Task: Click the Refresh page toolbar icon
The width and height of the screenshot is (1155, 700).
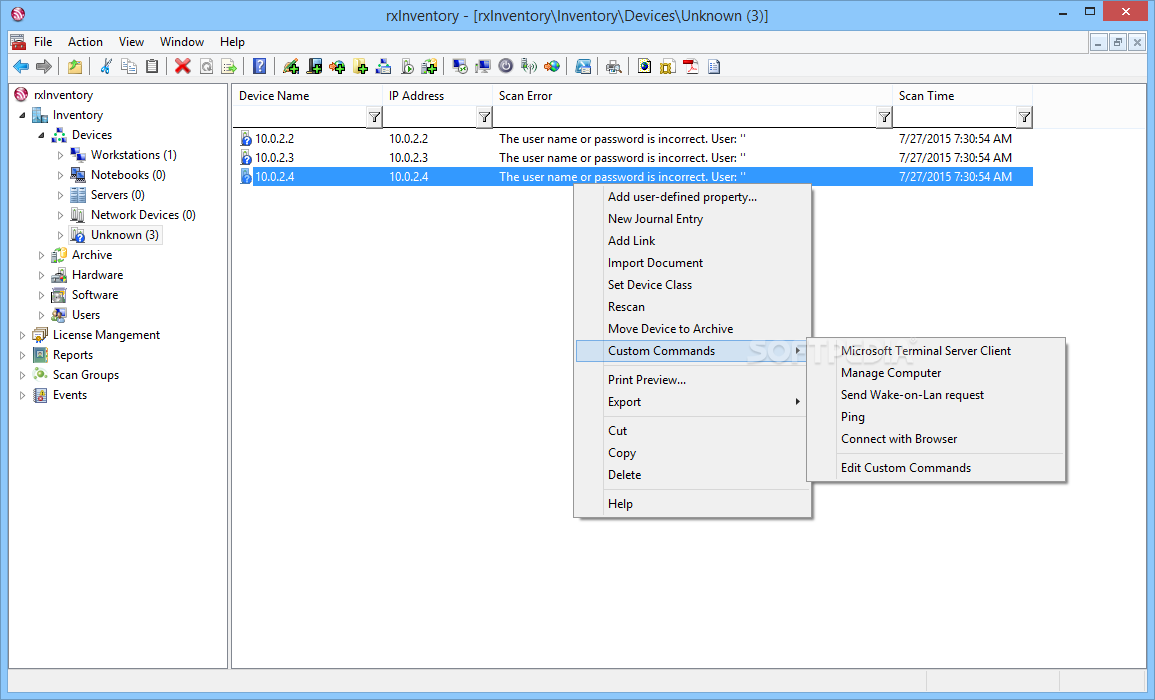Action: (x=206, y=67)
